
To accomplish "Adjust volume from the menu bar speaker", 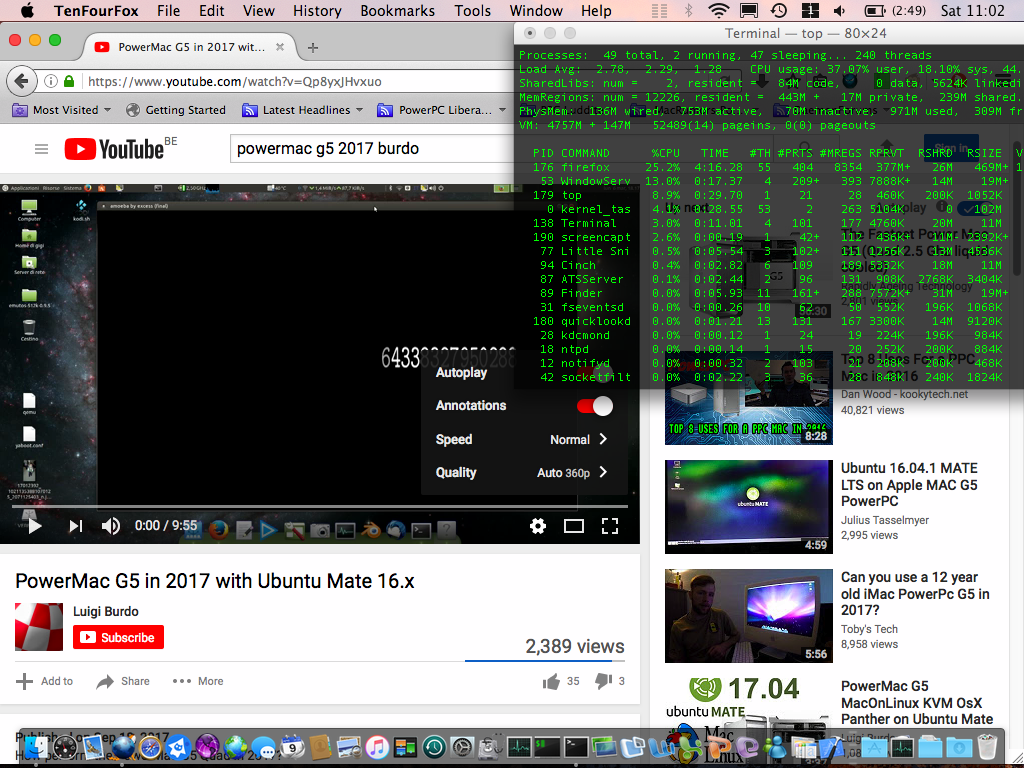I will (x=840, y=11).
